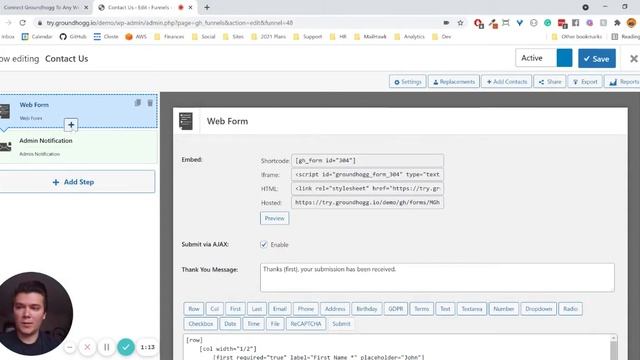Open a new browser tab

pyautogui.click(x=207, y=7)
